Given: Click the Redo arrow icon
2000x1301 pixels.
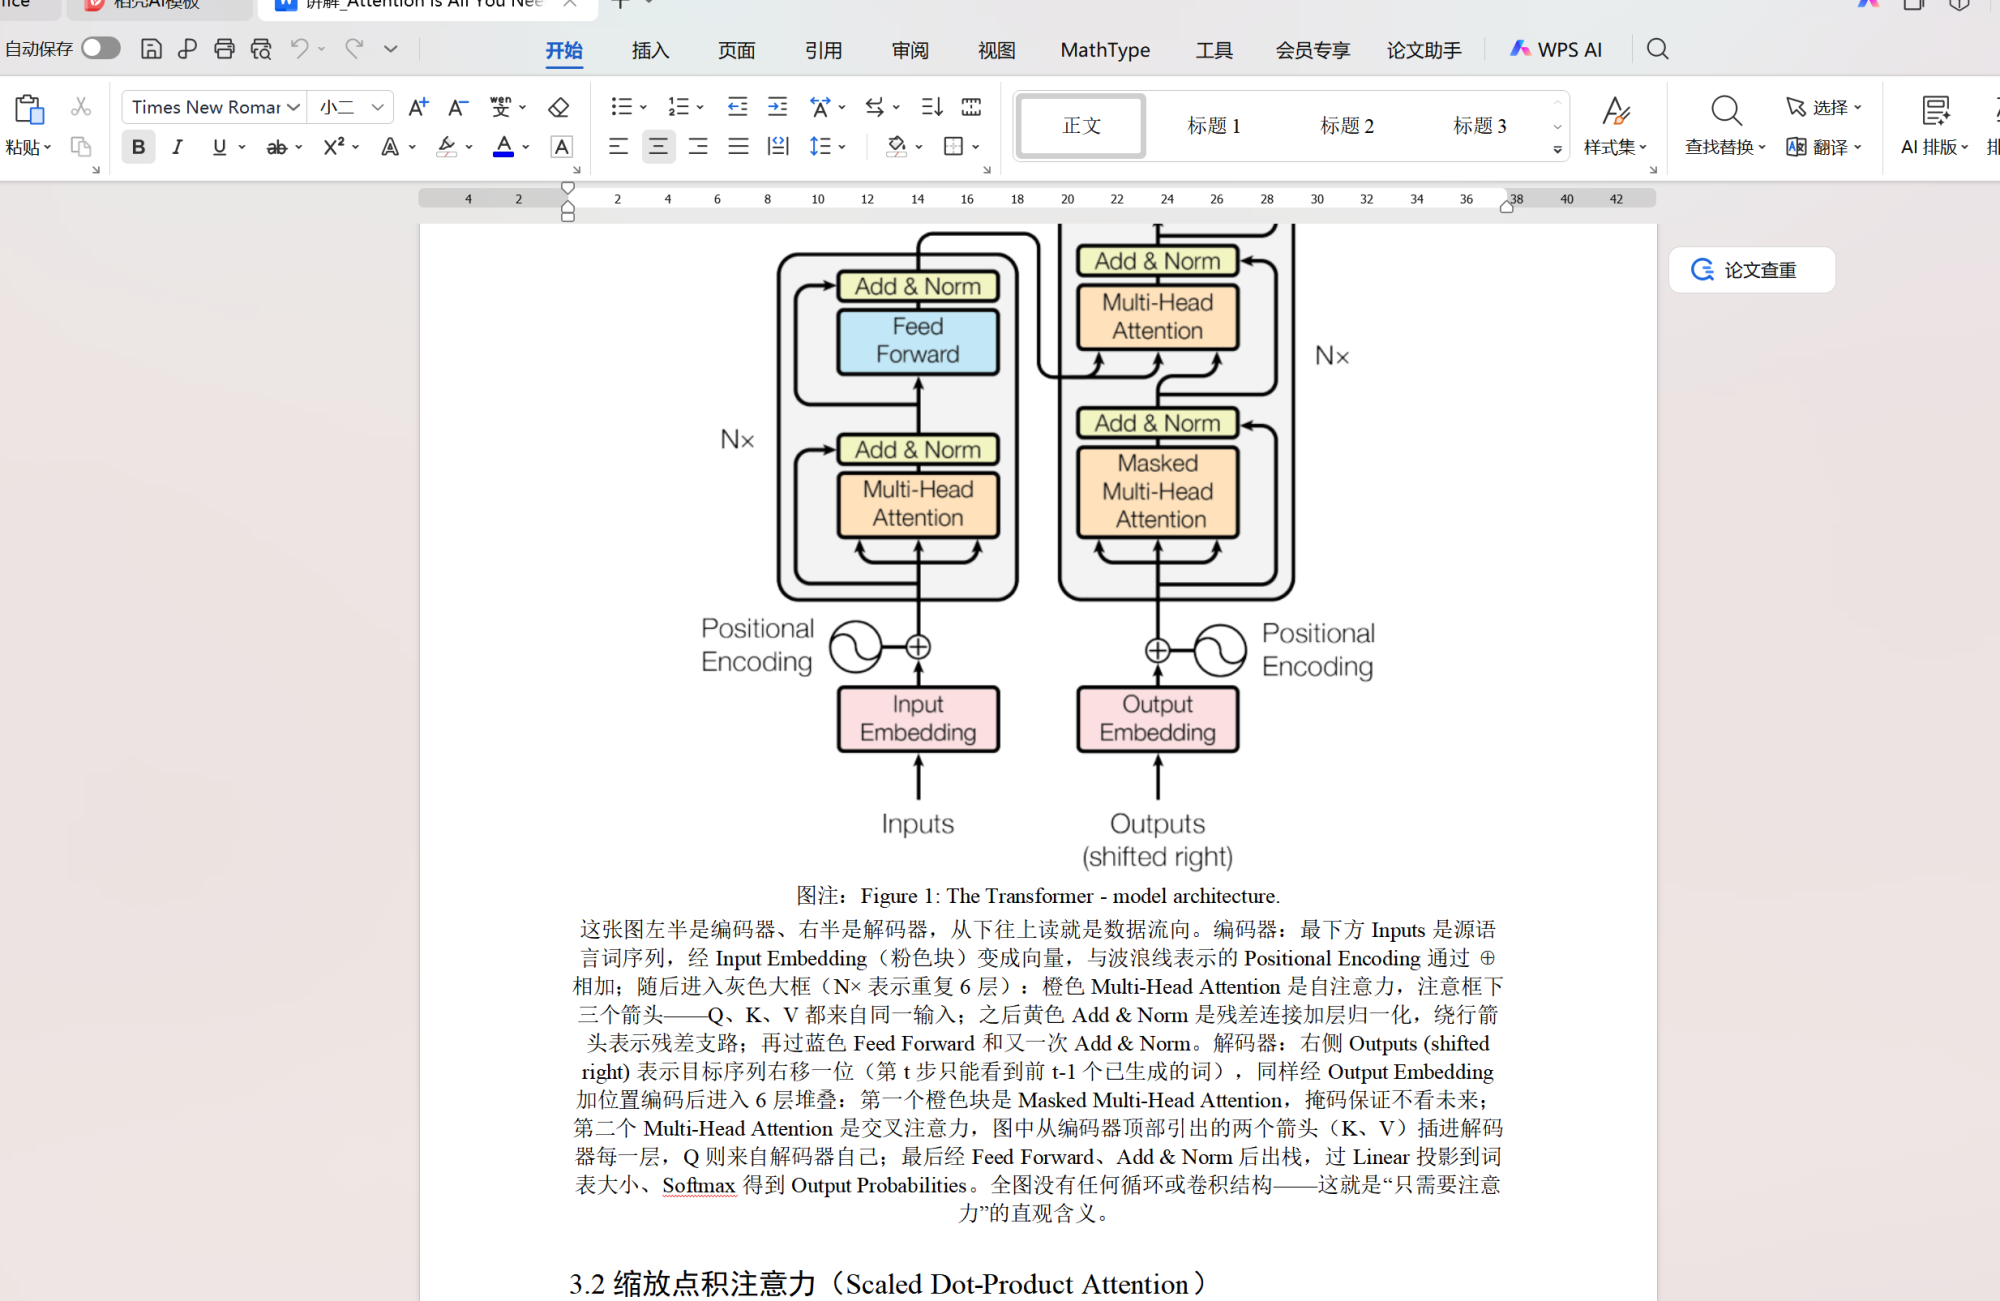Looking at the screenshot, I should click(x=353, y=48).
